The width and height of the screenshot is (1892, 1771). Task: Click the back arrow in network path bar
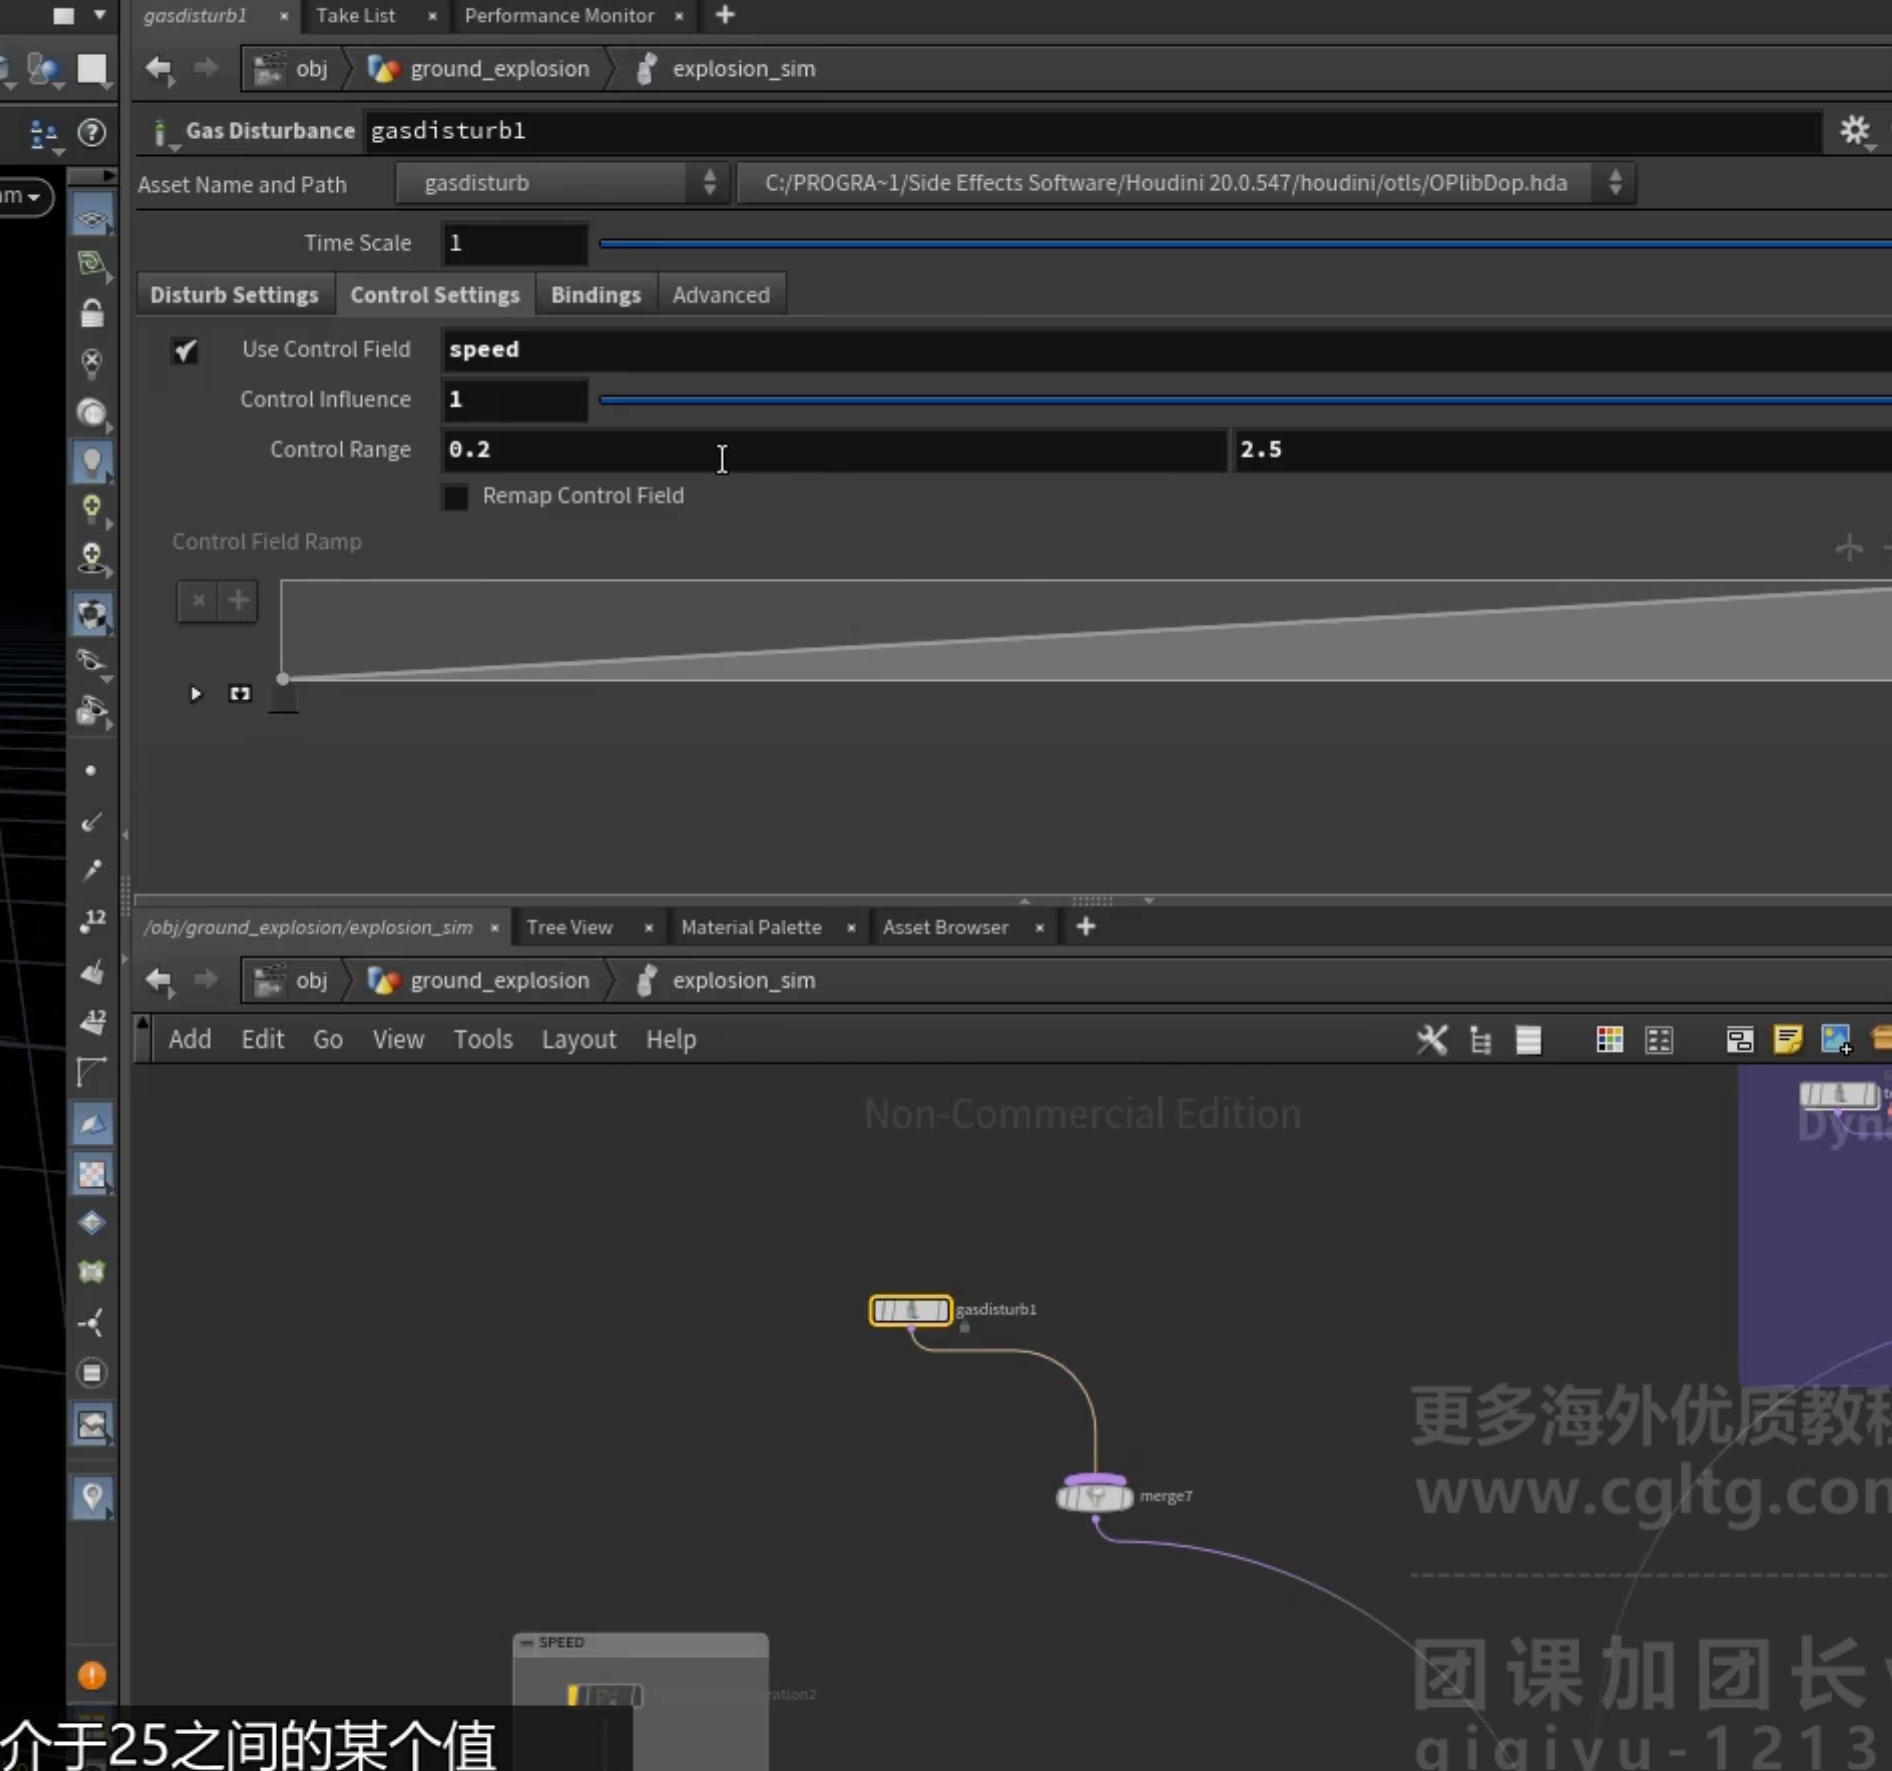(x=159, y=980)
